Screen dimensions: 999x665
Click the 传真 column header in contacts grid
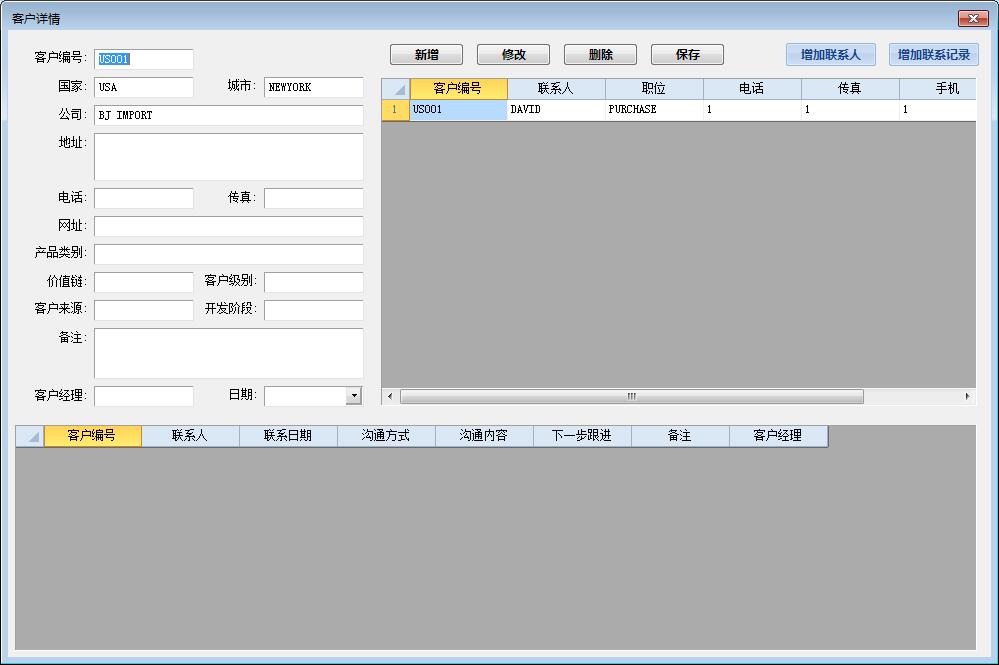[851, 89]
